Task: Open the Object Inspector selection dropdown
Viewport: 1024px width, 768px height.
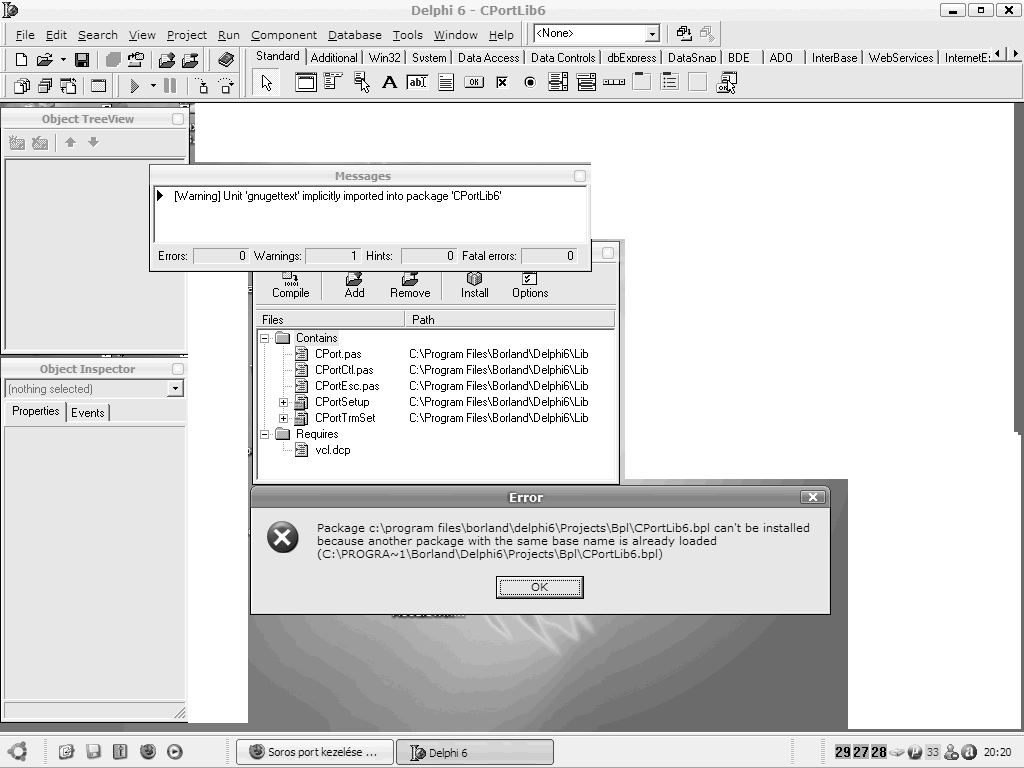Action: (175, 389)
